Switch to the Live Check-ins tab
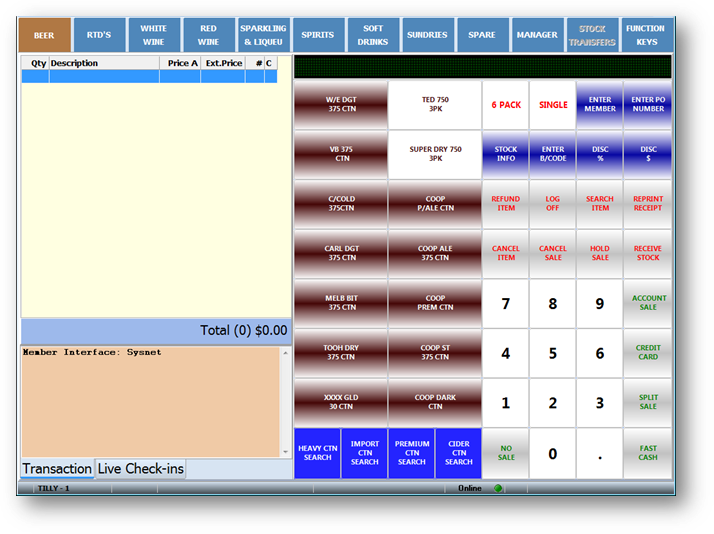This screenshot has width=714, height=534. (x=140, y=469)
